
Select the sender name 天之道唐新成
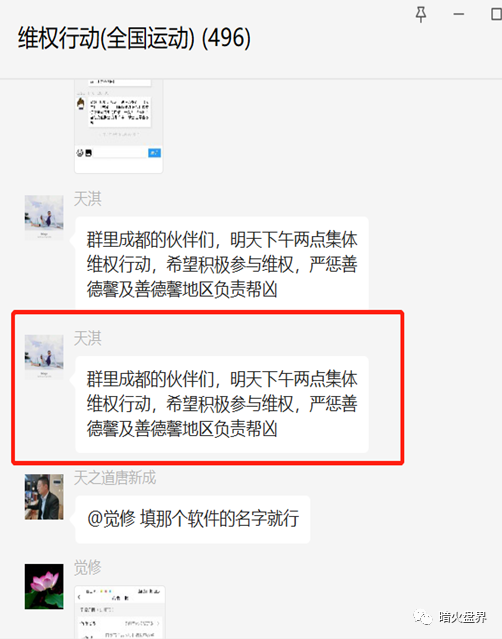115,478
